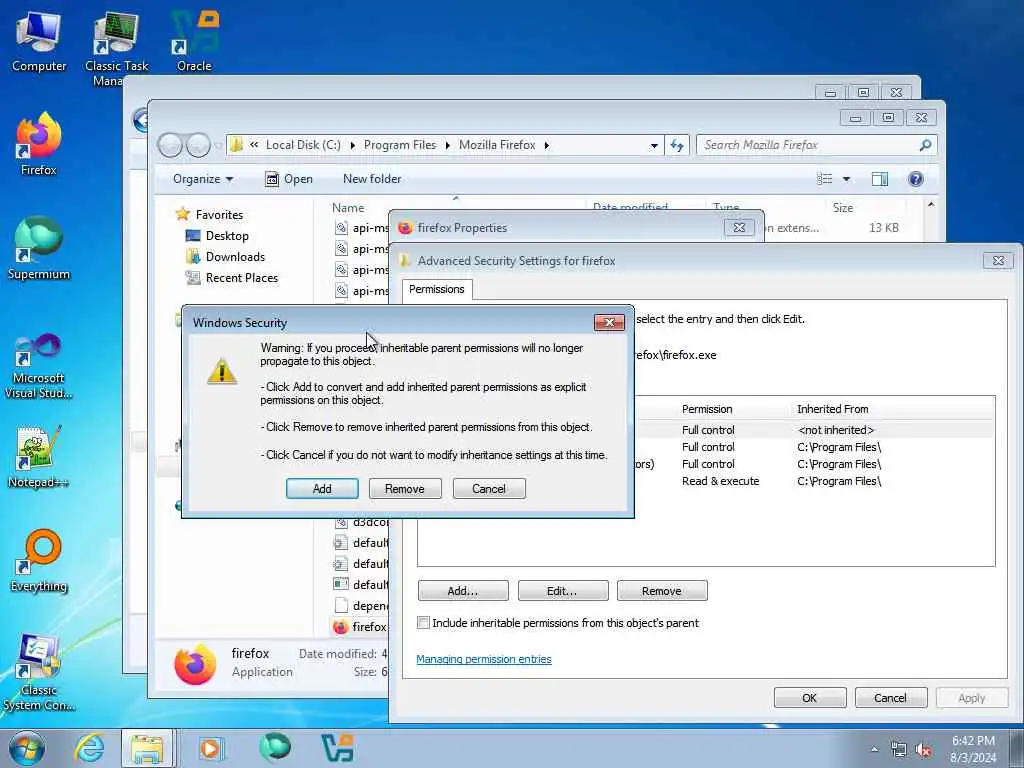Click the Inherited From column header

[x=833, y=409]
